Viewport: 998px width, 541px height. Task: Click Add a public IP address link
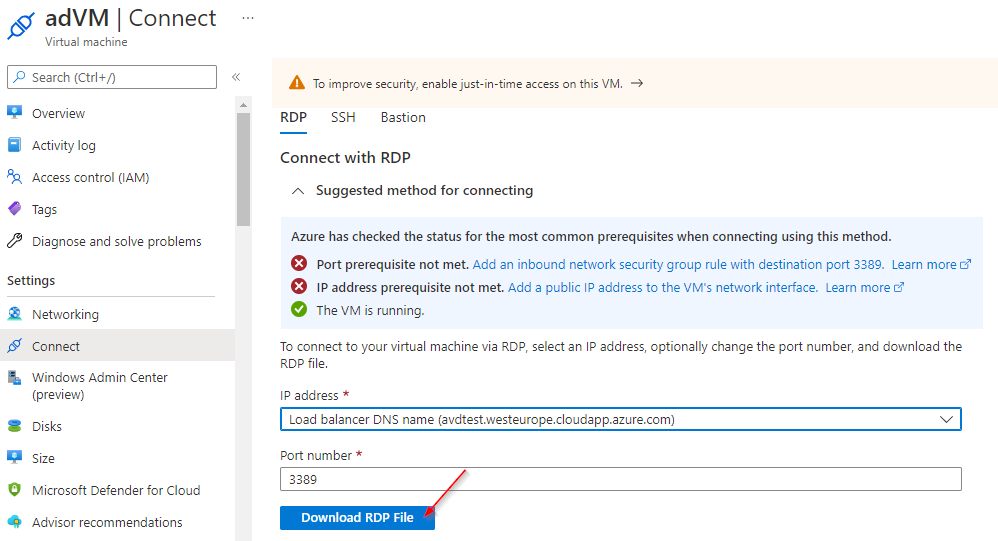coord(663,287)
